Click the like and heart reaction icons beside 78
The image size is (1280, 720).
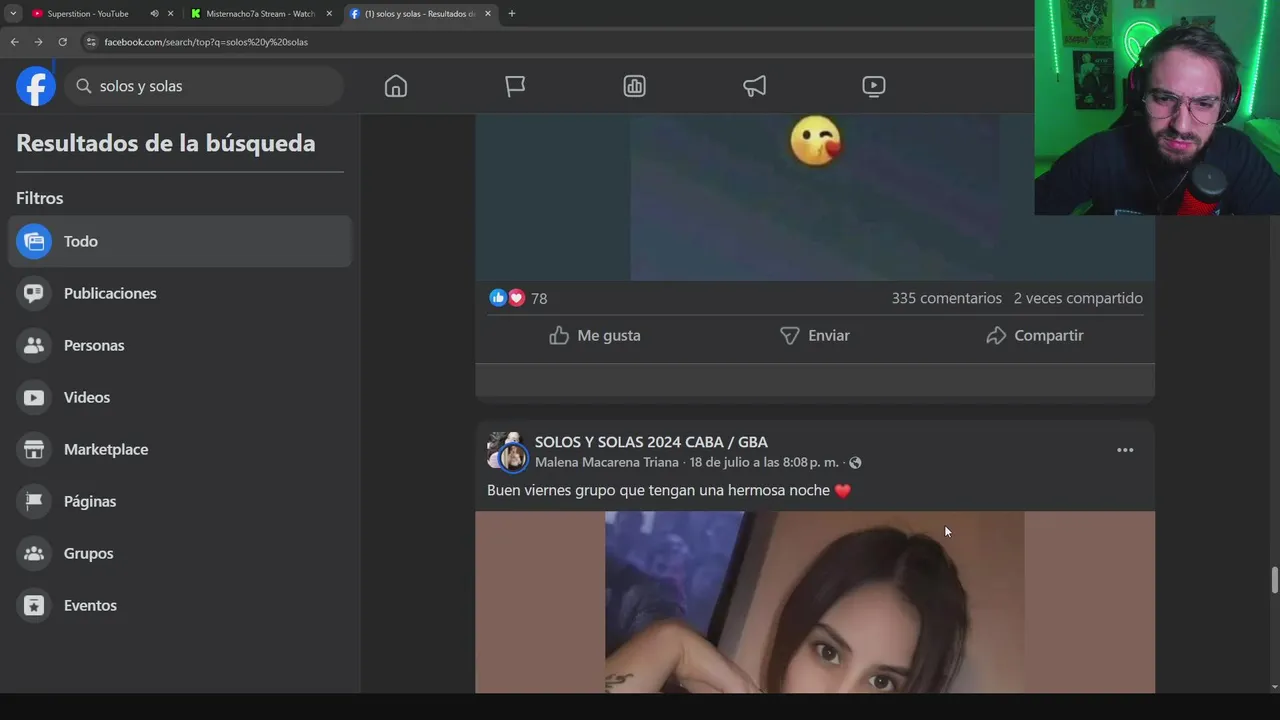coord(507,298)
